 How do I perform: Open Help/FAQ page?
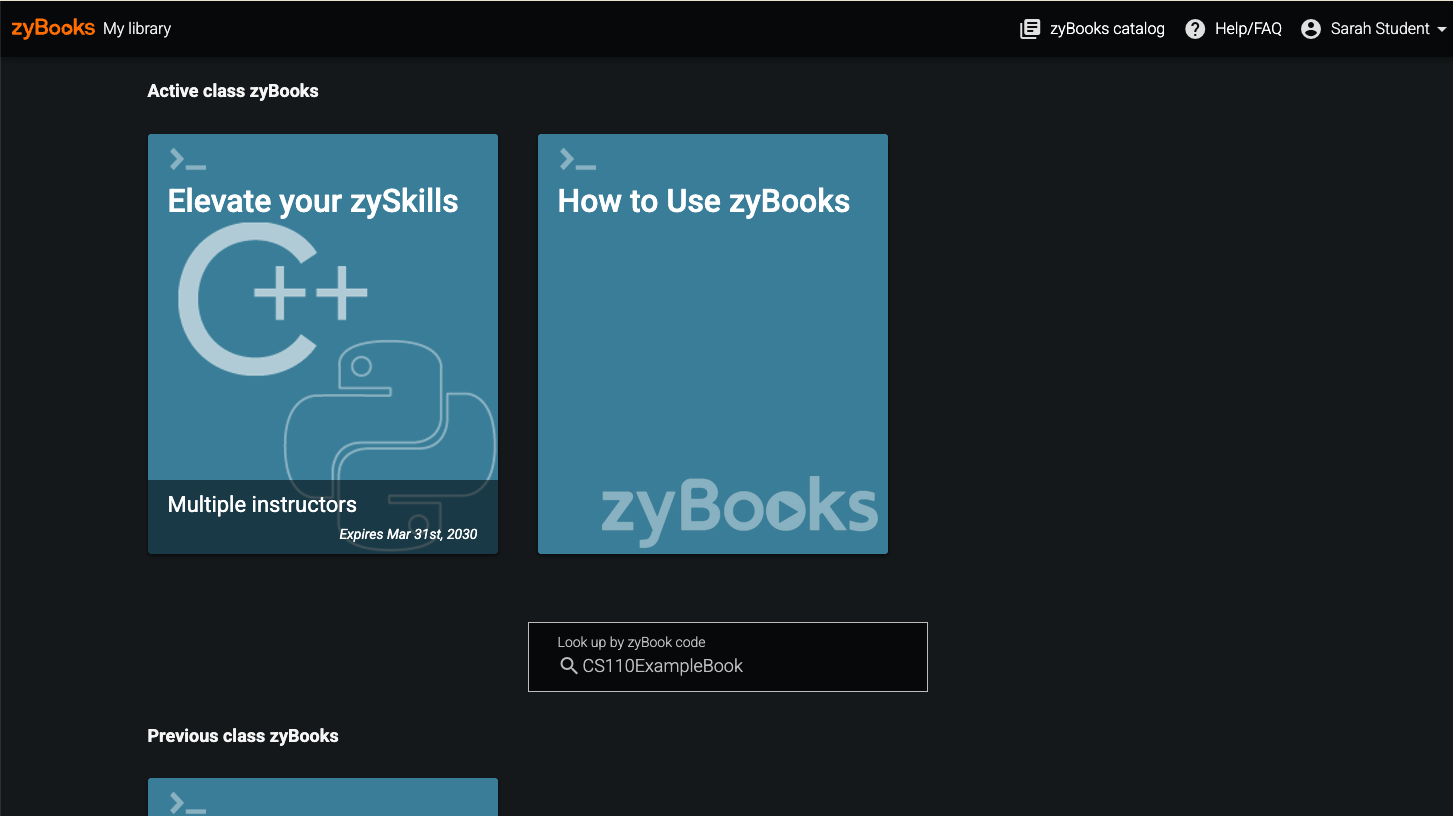(x=1233, y=29)
